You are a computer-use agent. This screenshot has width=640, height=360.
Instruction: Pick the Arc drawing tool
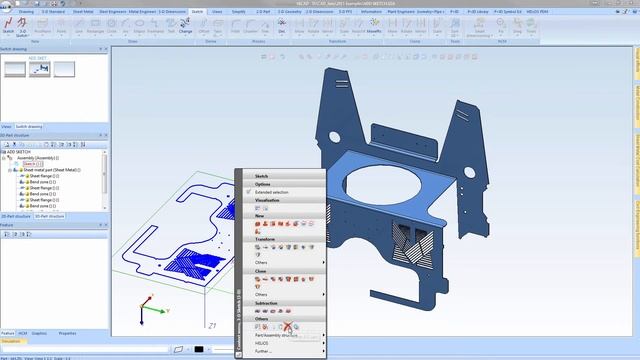point(125,26)
